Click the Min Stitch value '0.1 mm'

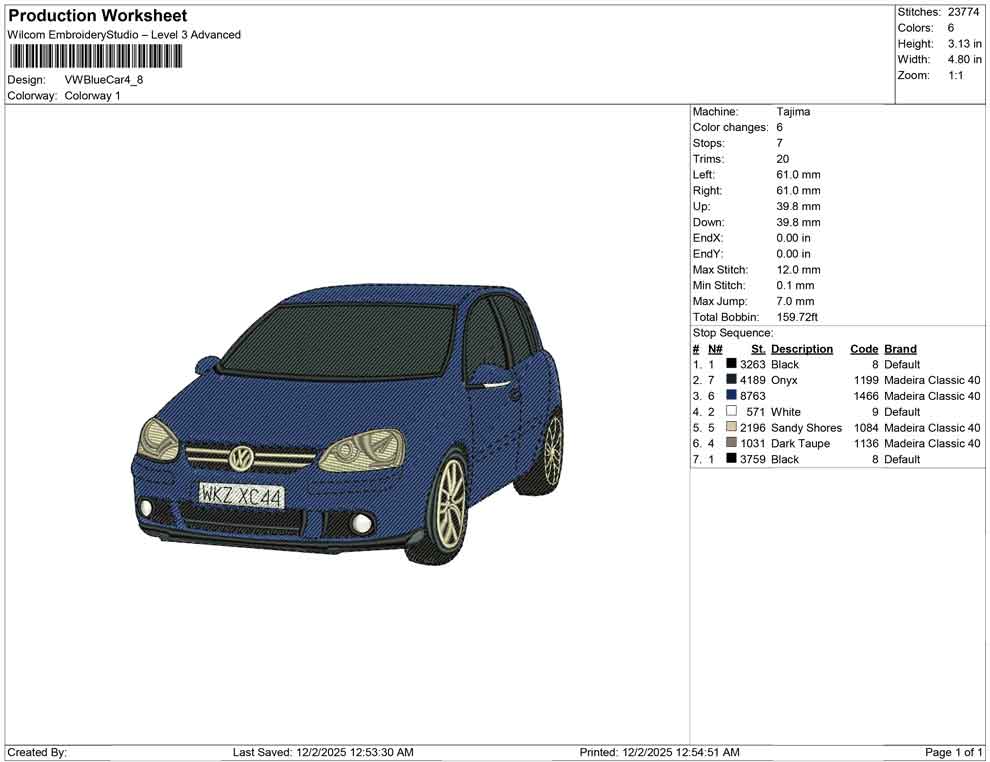(796, 285)
